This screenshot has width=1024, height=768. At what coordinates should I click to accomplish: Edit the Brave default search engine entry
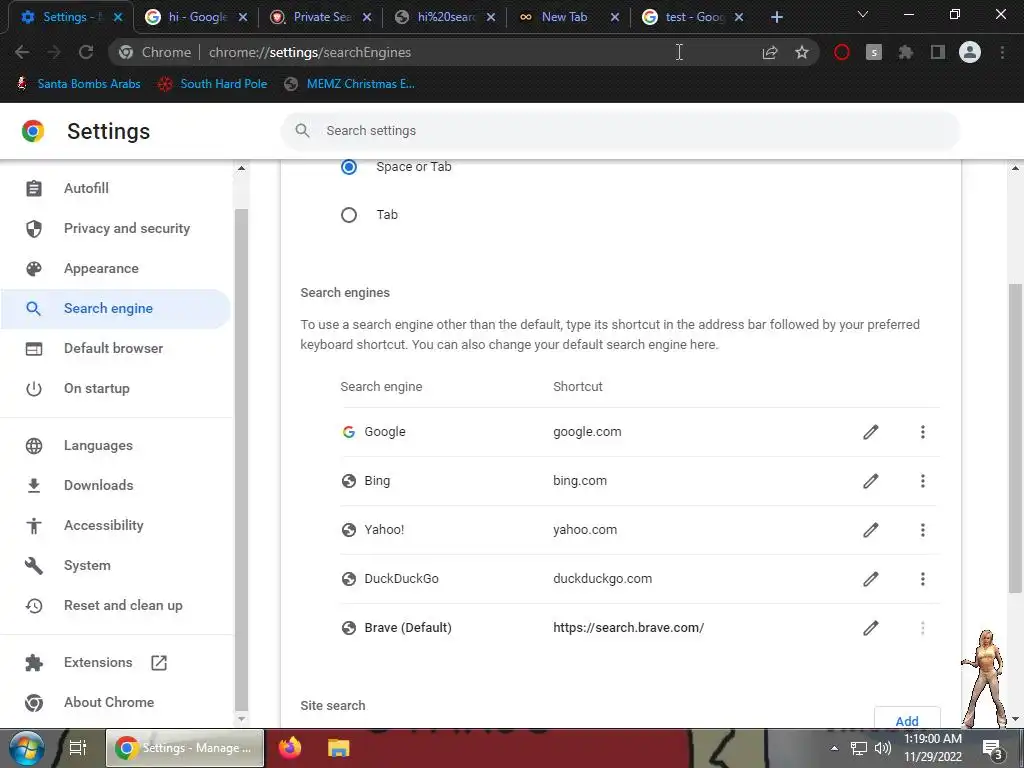pos(871,628)
